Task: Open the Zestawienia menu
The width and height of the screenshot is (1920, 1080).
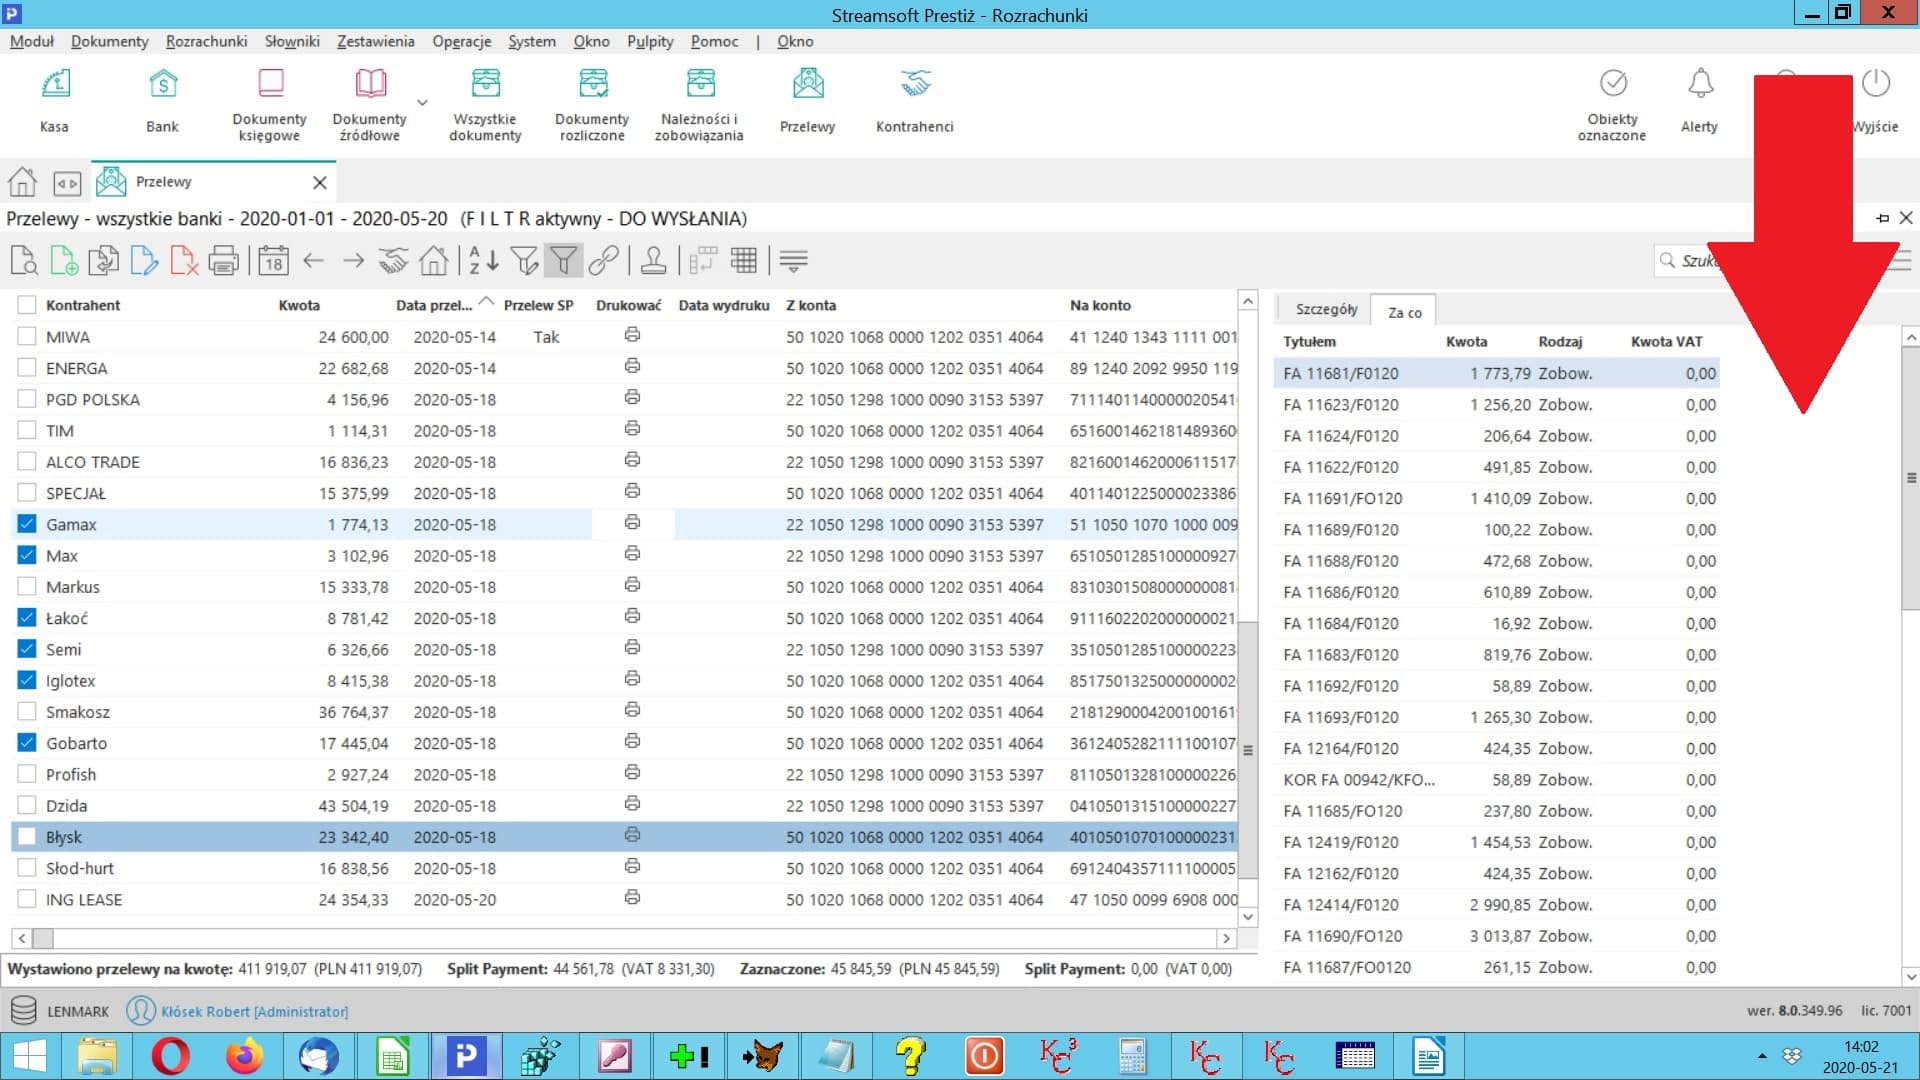Action: tap(375, 41)
